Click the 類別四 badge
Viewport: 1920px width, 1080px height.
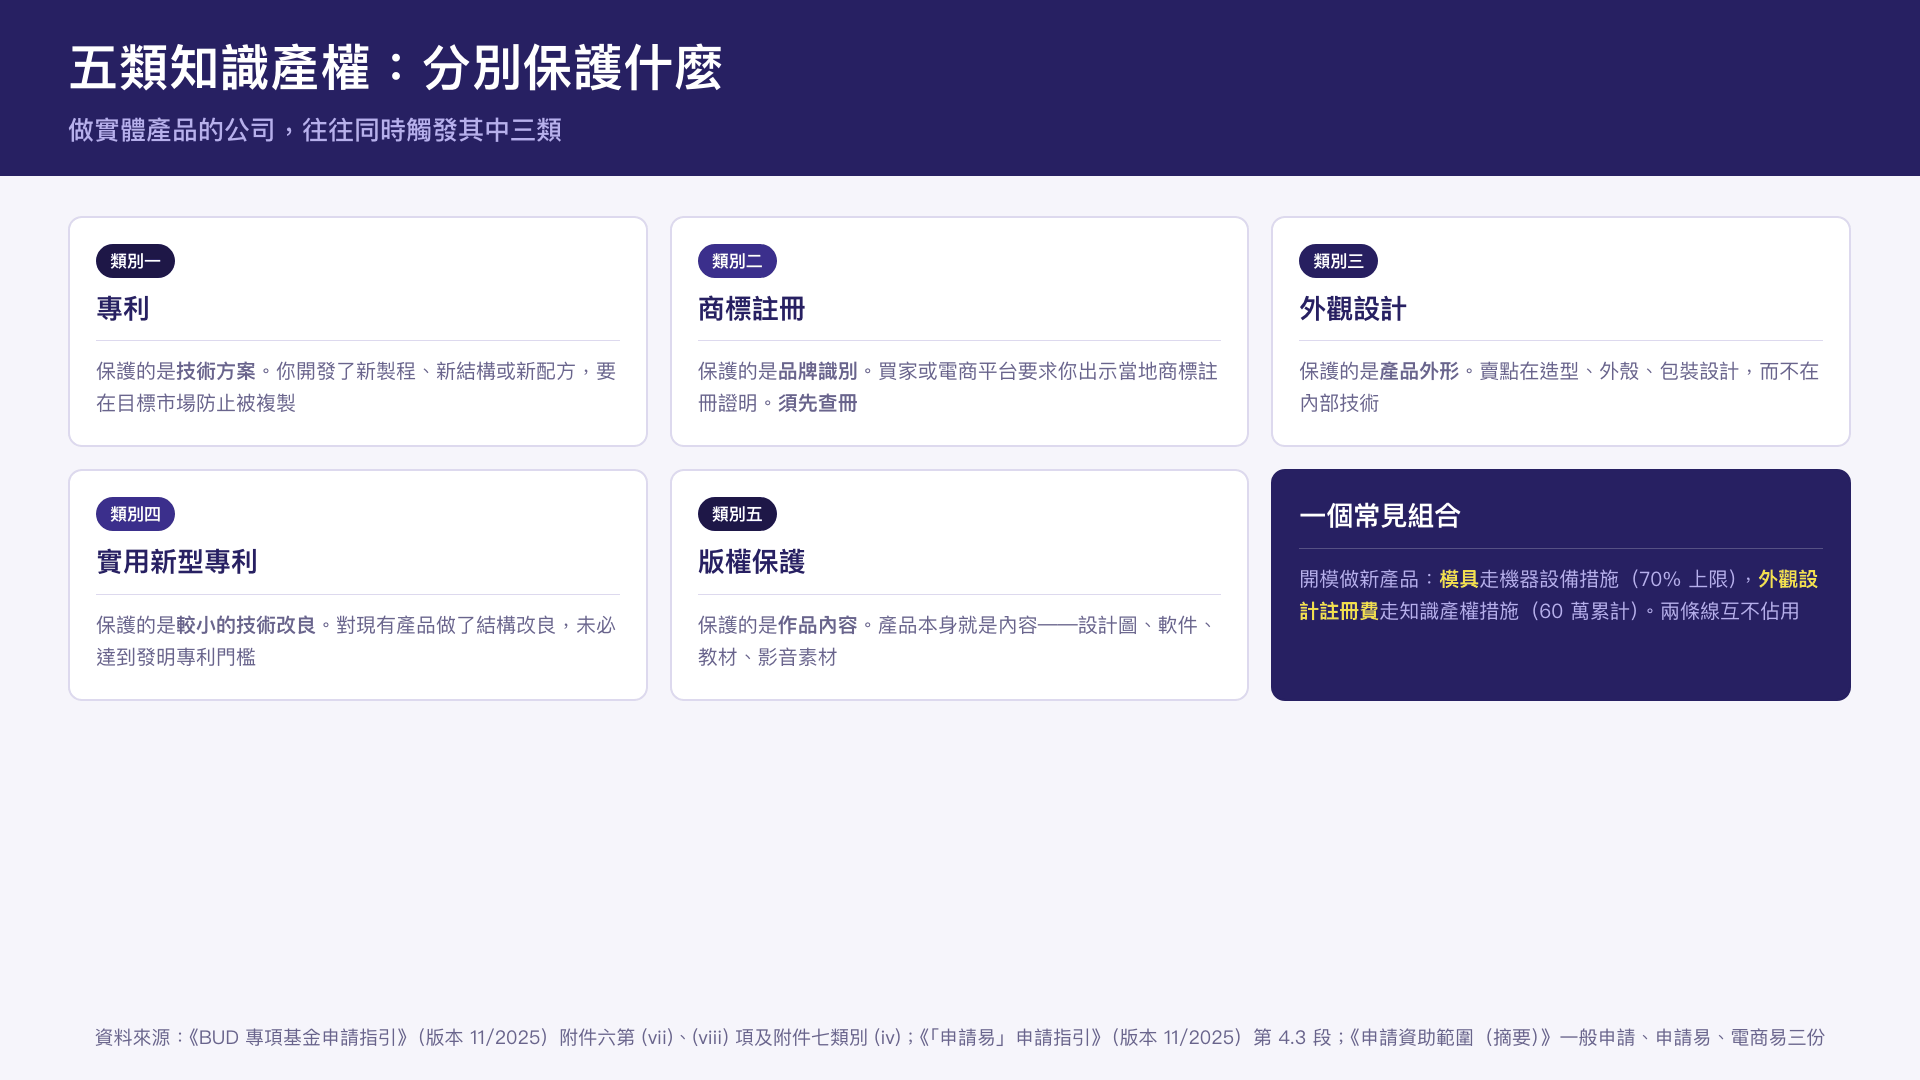pos(135,514)
